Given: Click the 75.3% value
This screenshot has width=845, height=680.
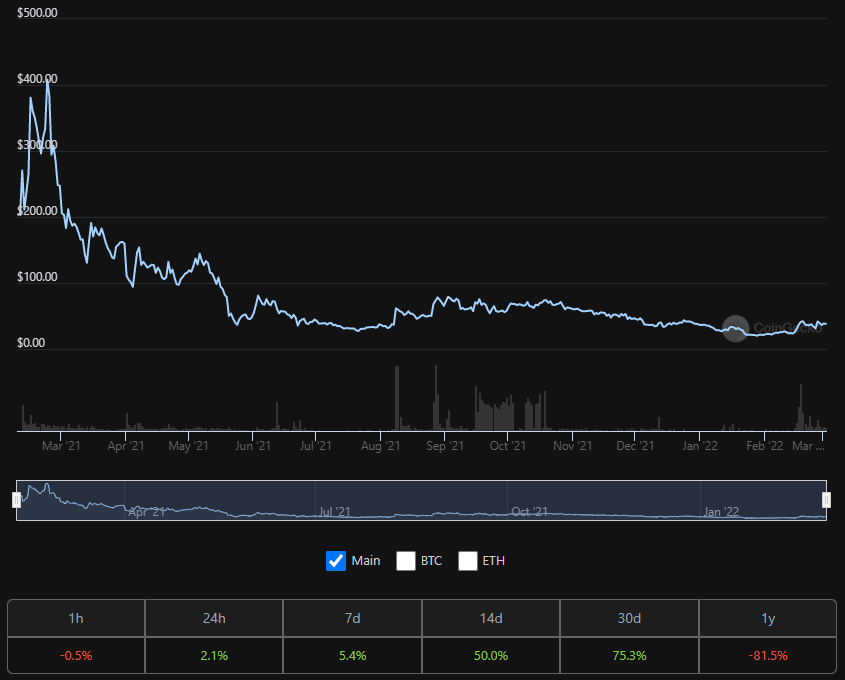Looking at the screenshot, I should 629,656.
